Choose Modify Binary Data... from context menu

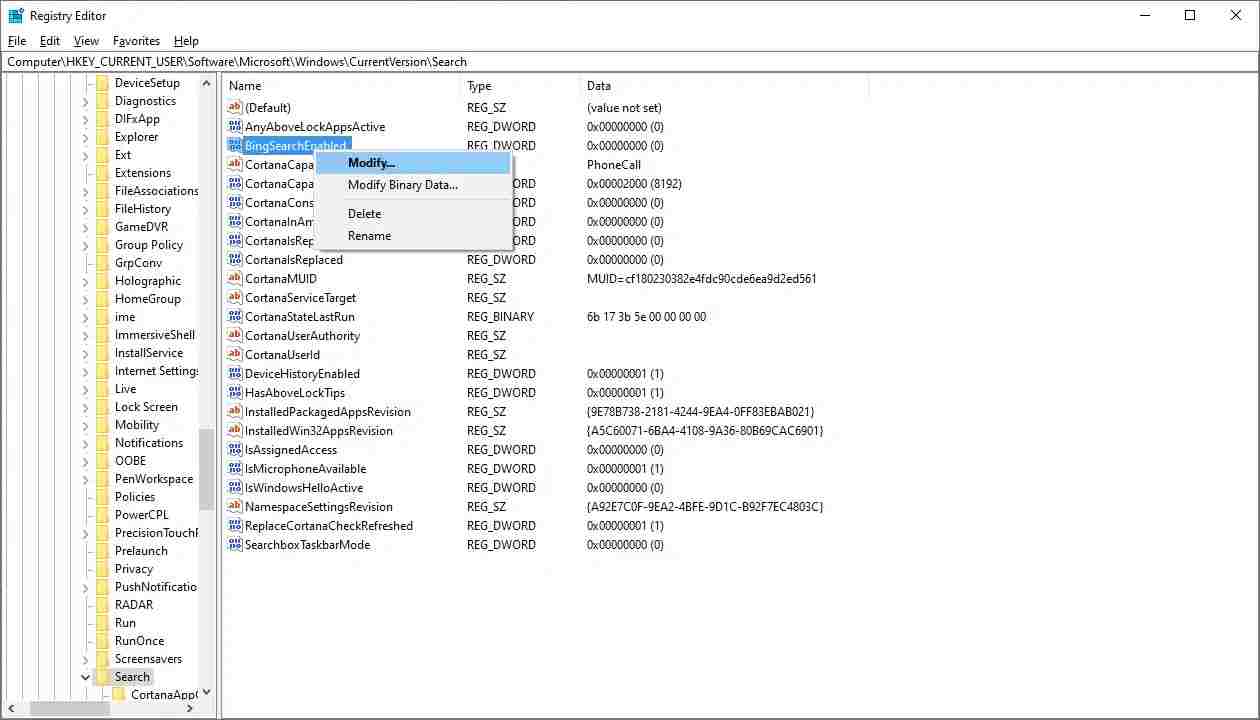point(413,185)
